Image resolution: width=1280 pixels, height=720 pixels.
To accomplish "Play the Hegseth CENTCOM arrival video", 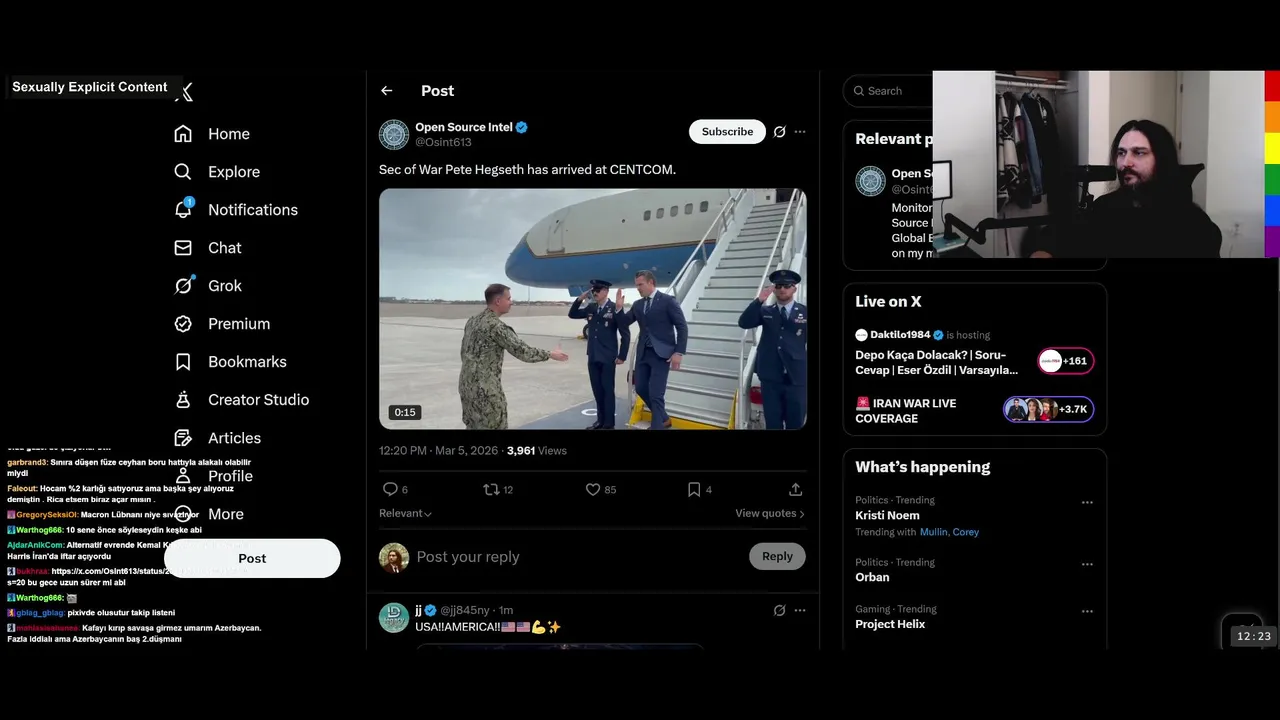I will click(593, 309).
